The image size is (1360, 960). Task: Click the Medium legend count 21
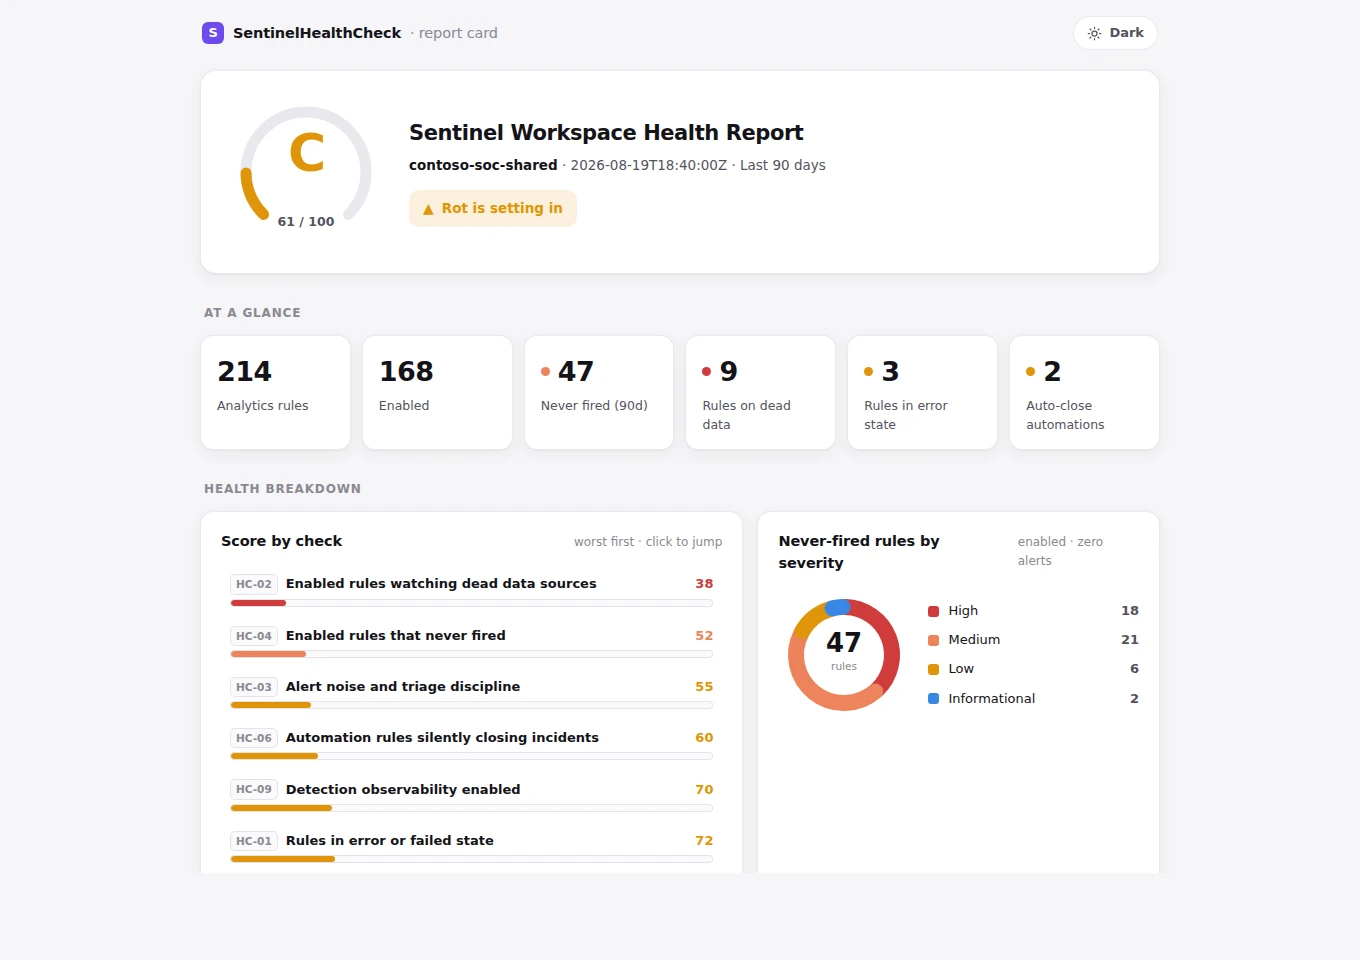1130,640
